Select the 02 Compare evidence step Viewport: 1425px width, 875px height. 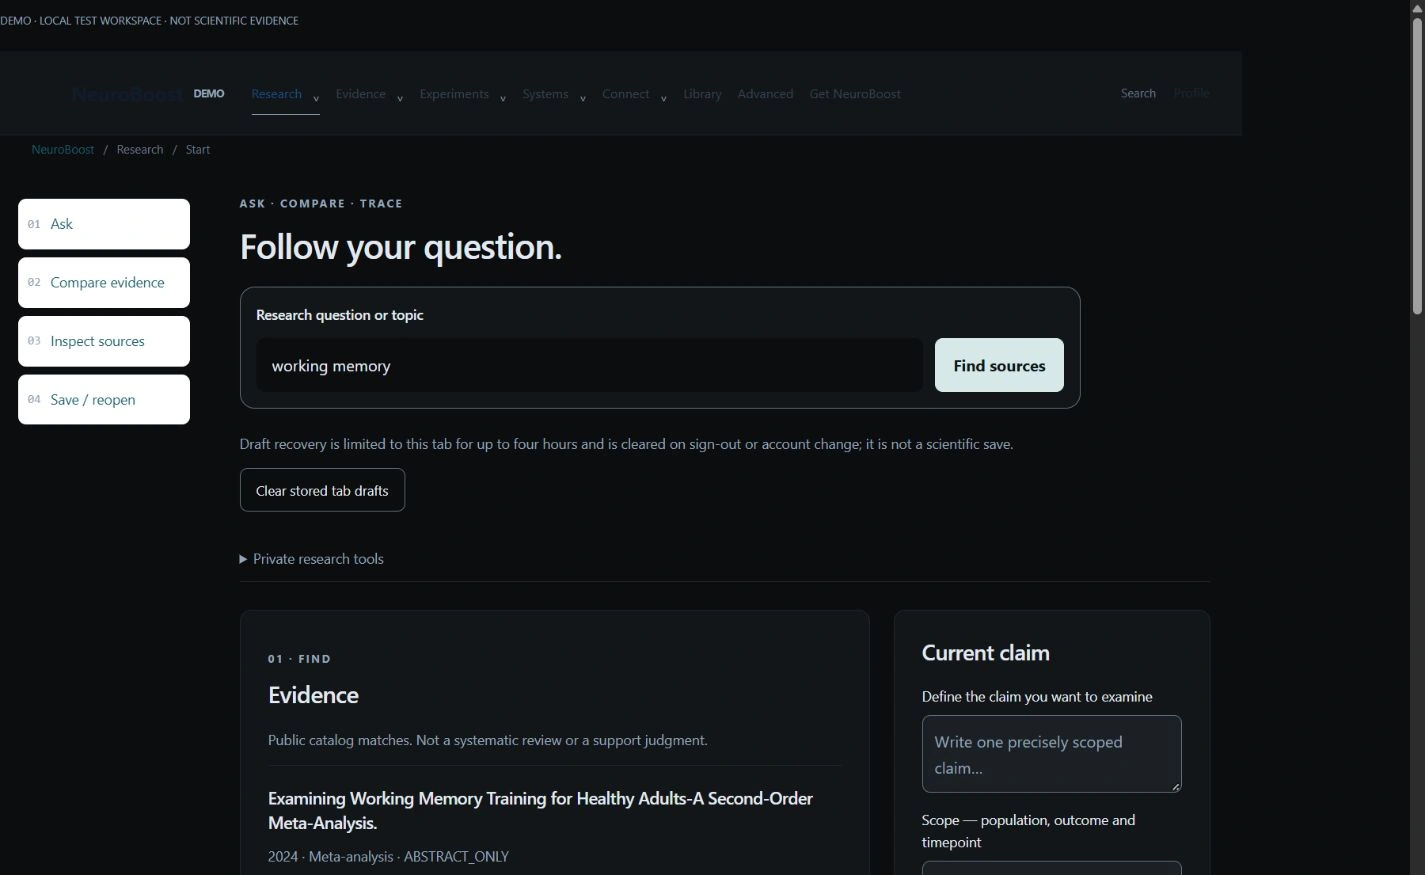click(x=104, y=283)
